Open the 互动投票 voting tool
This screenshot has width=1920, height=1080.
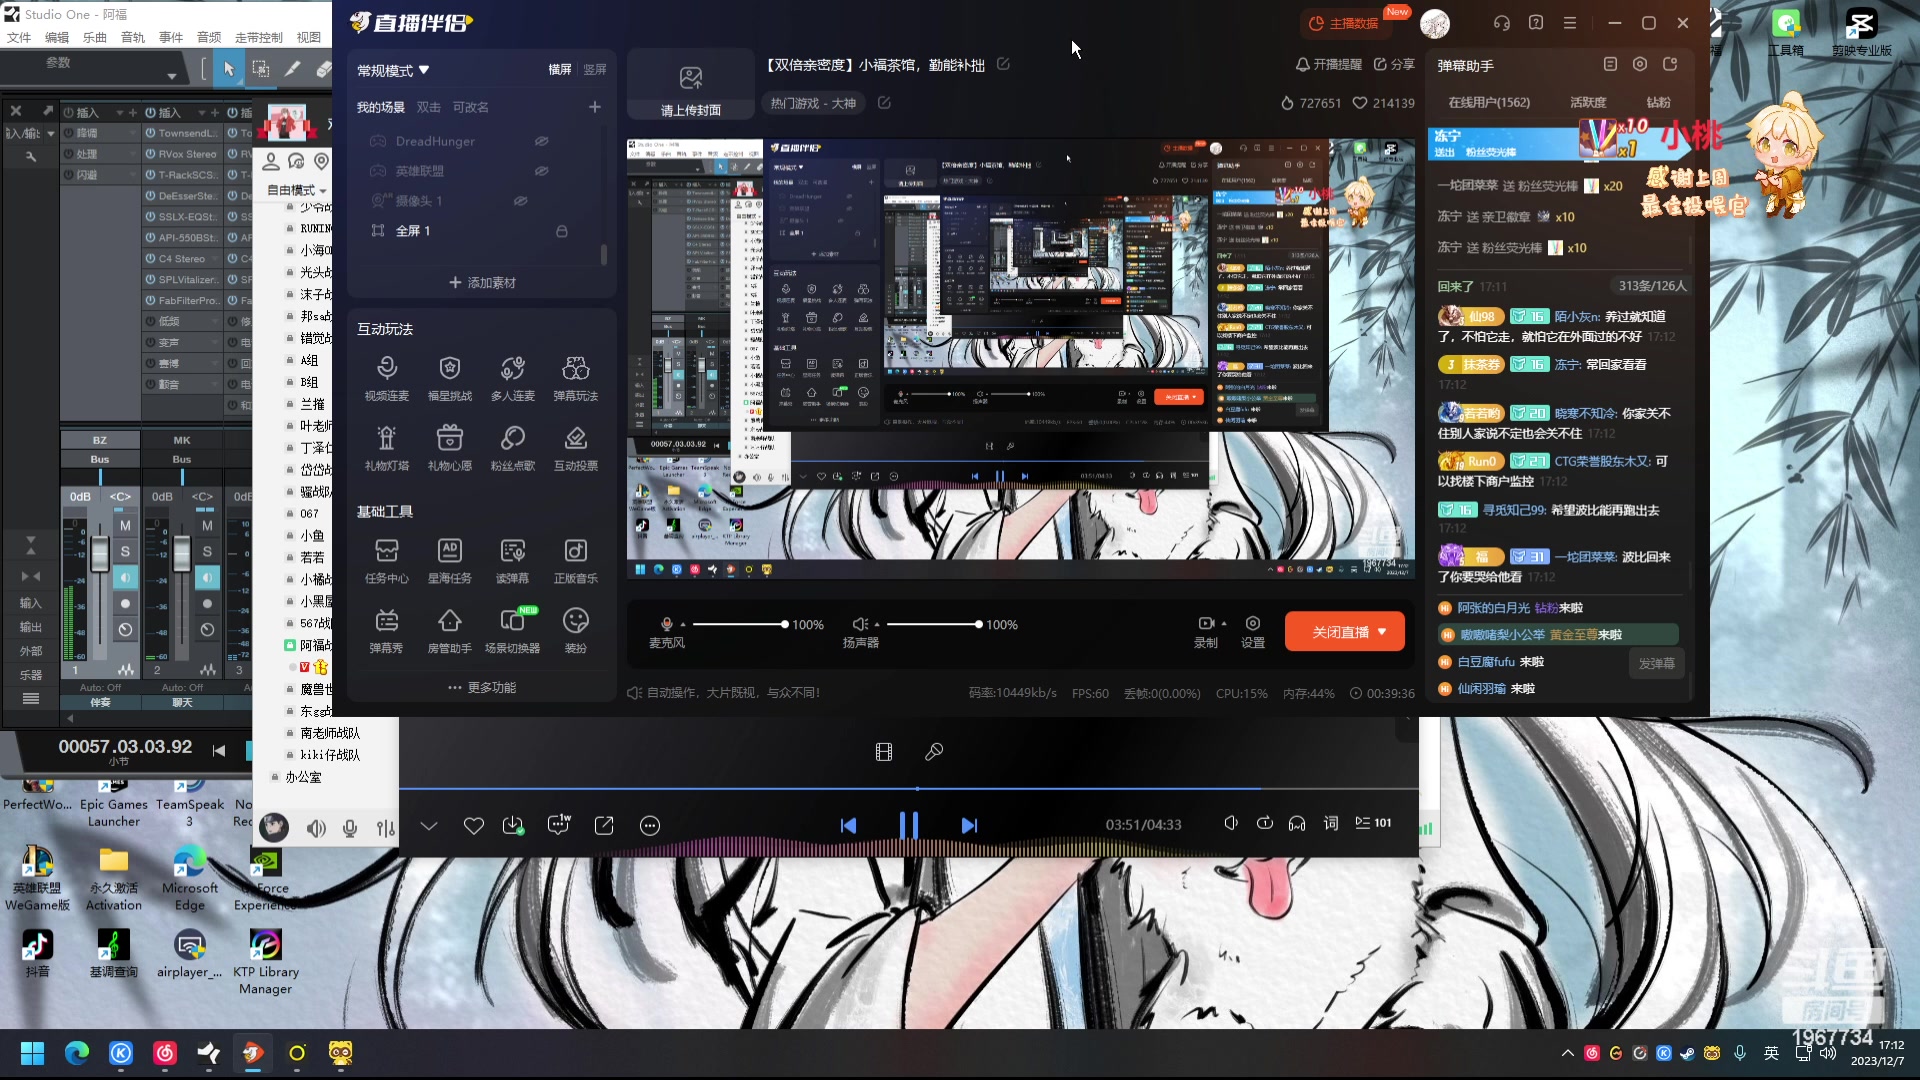[x=575, y=448]
